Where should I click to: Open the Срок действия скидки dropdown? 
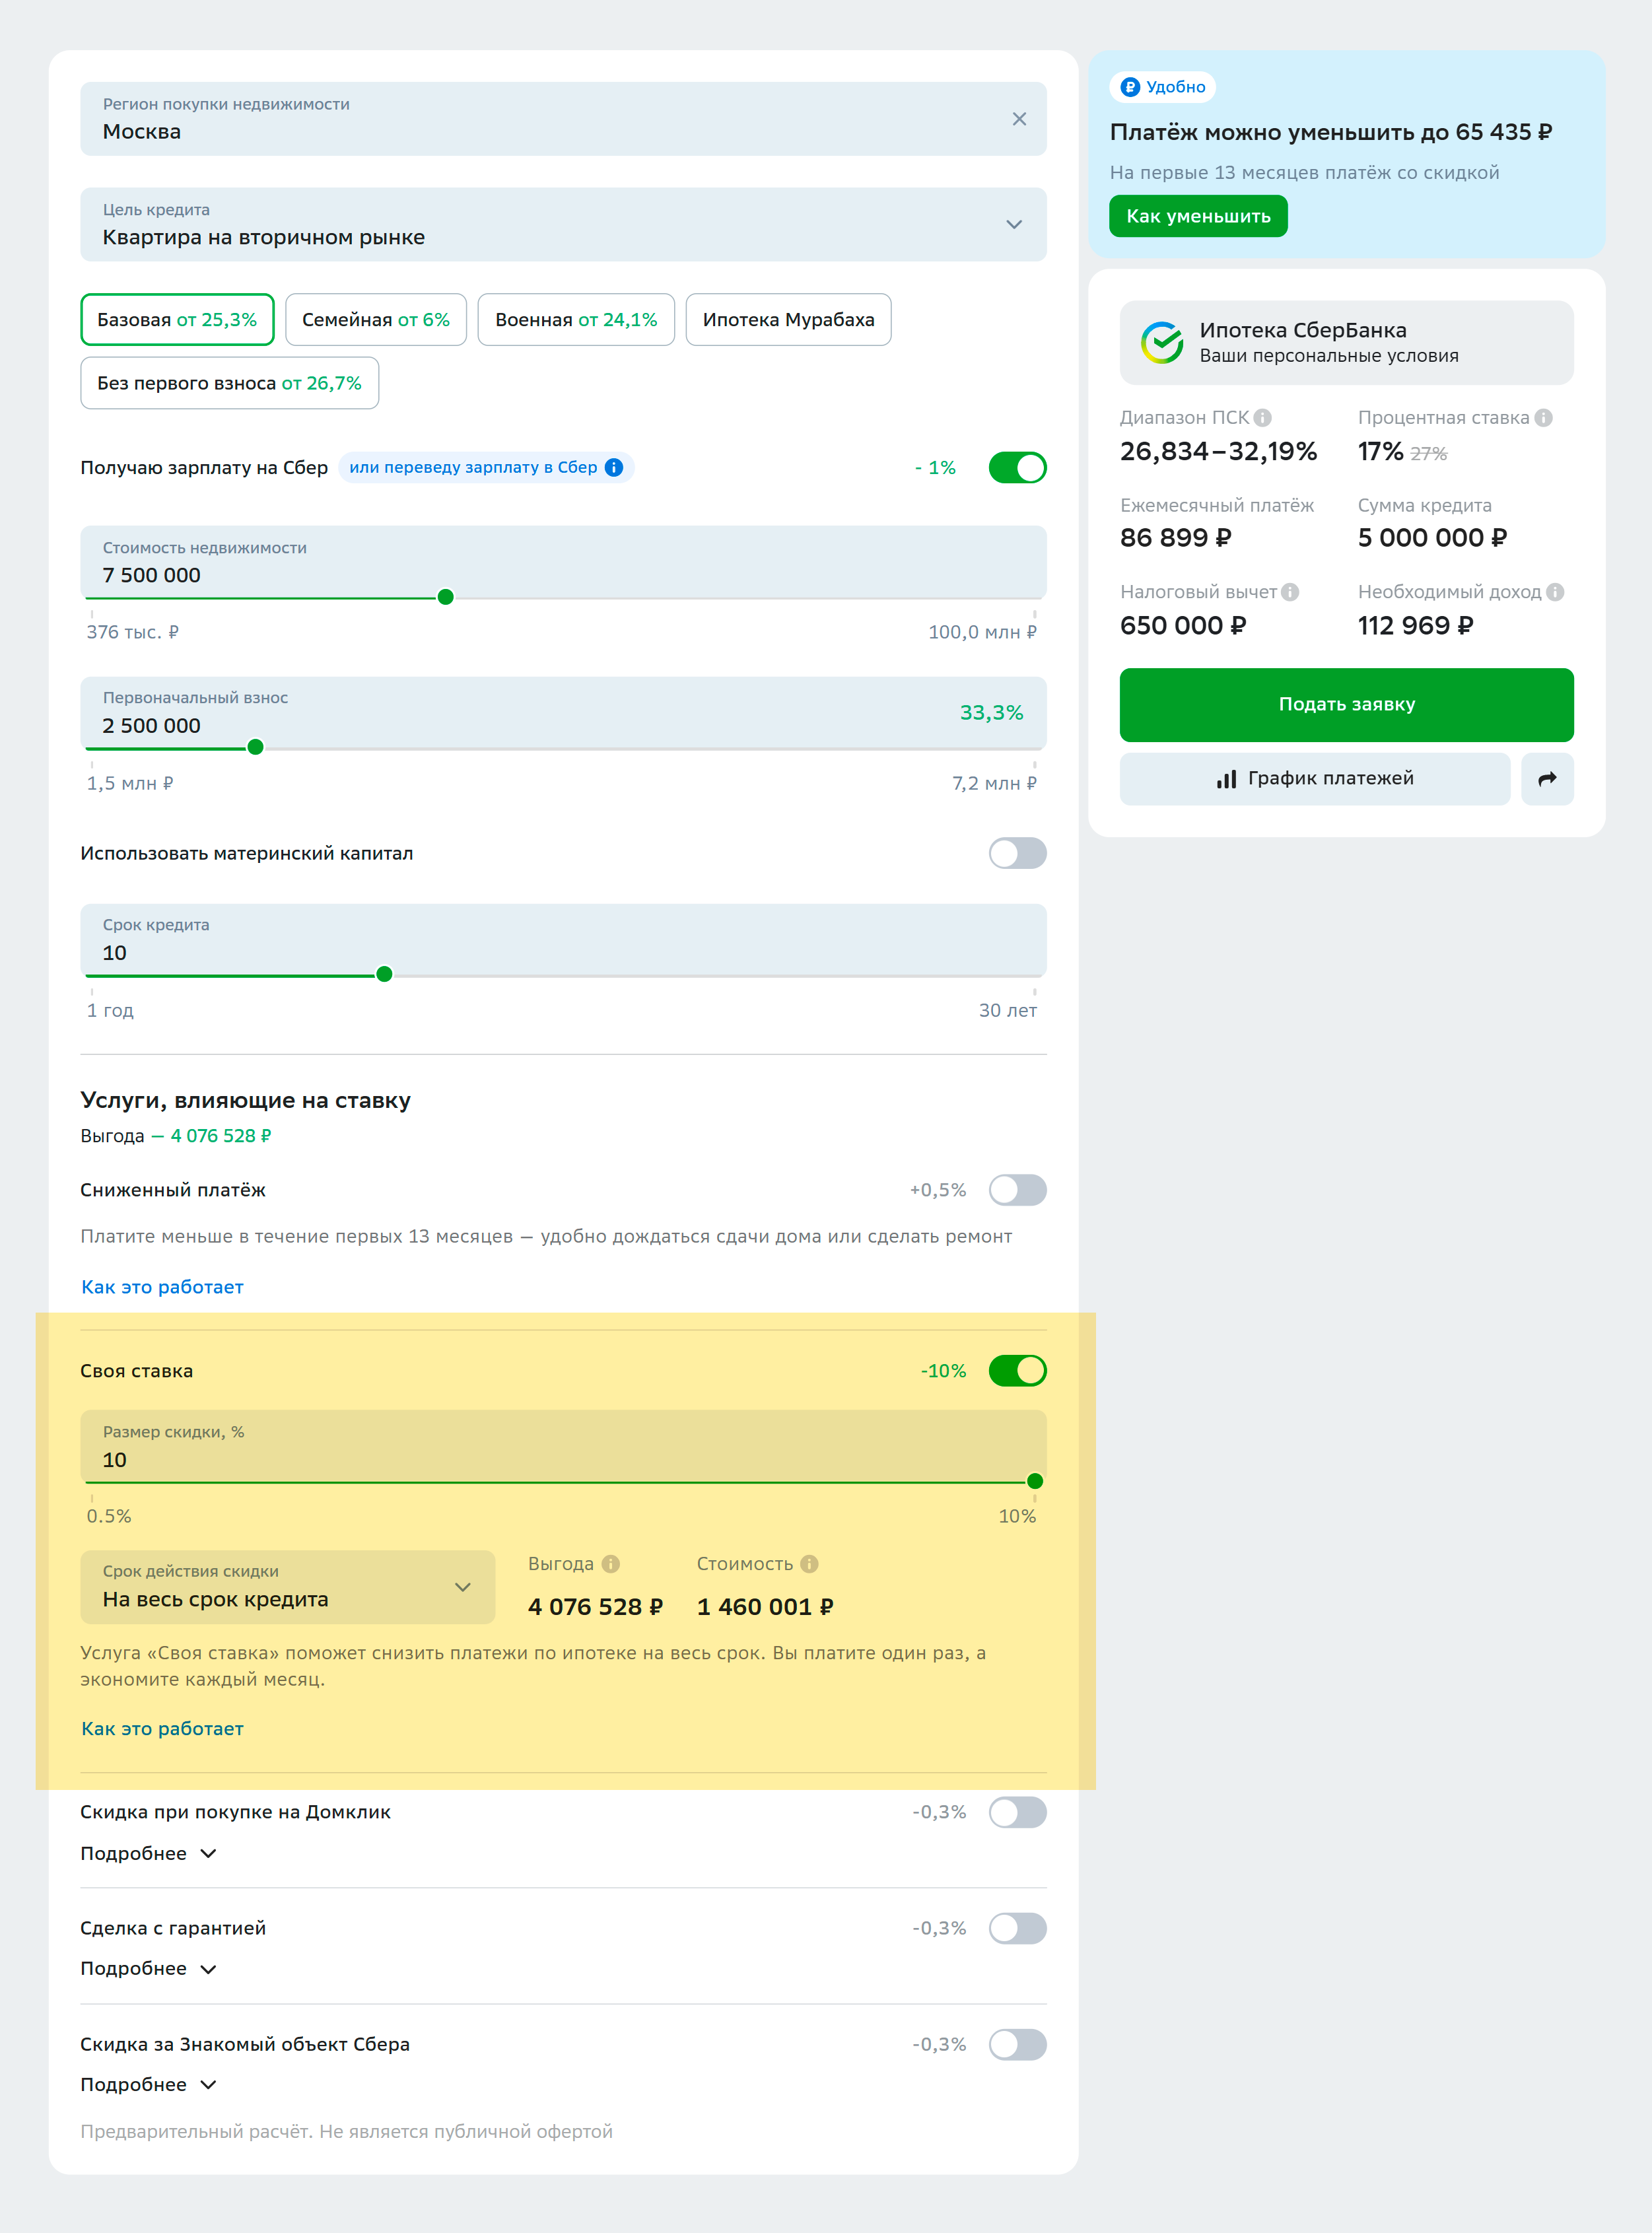click(288, 1587)
